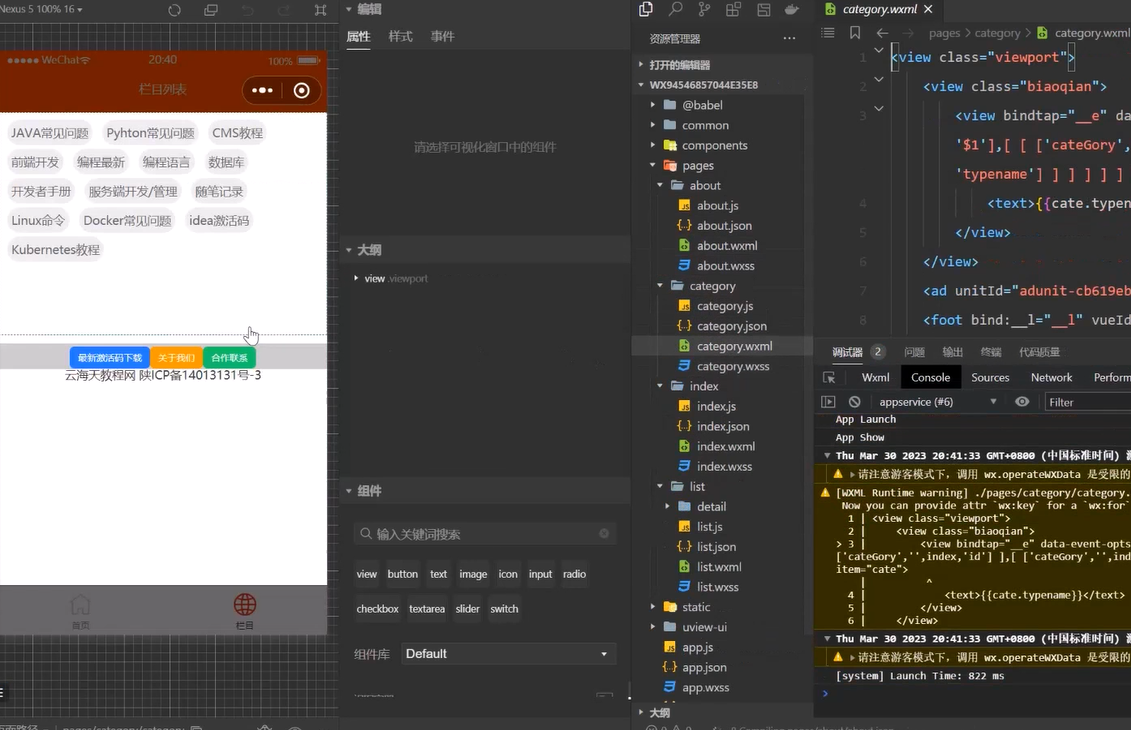
Task: Close the category.wxml editor tab
Action: point(928,9)
